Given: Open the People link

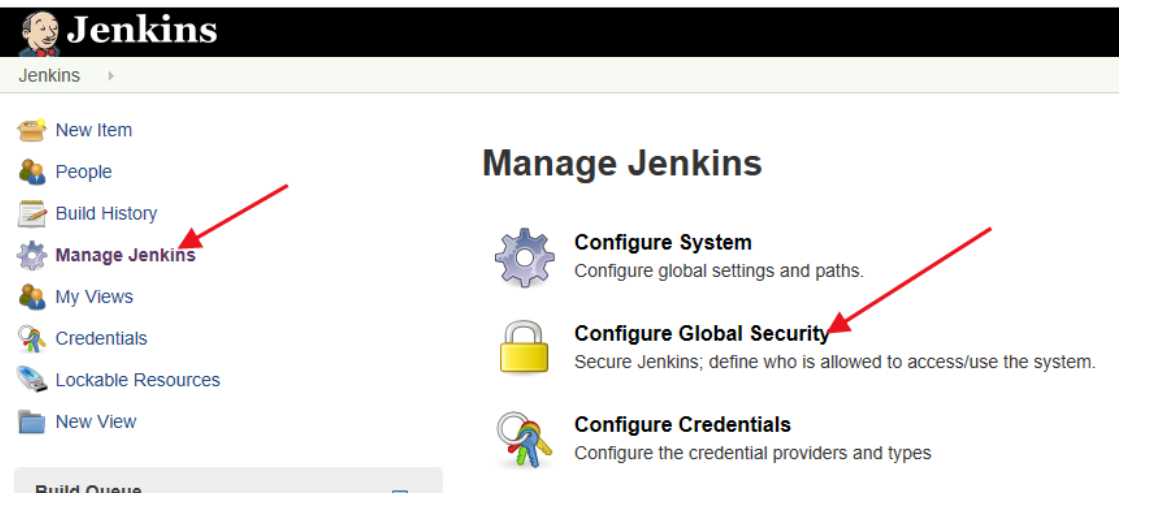Looking at the screenshot, I should click(84, 171).
